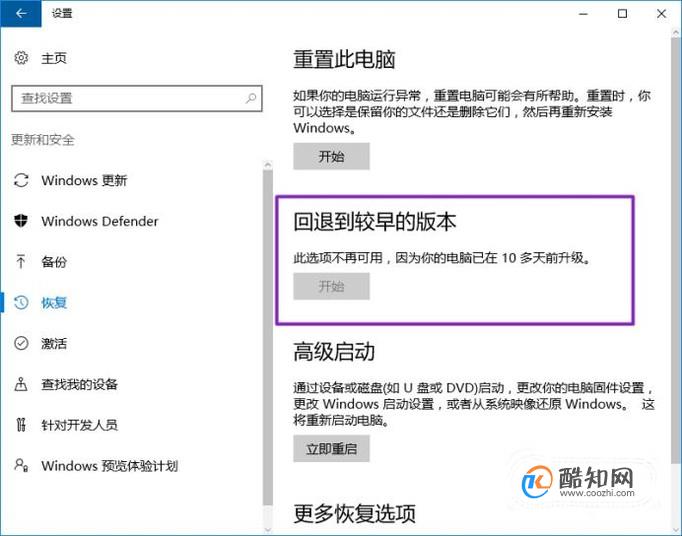Click the search magnifier icon
The width and height of the screenshot is (682, 536).
[251, 98]
